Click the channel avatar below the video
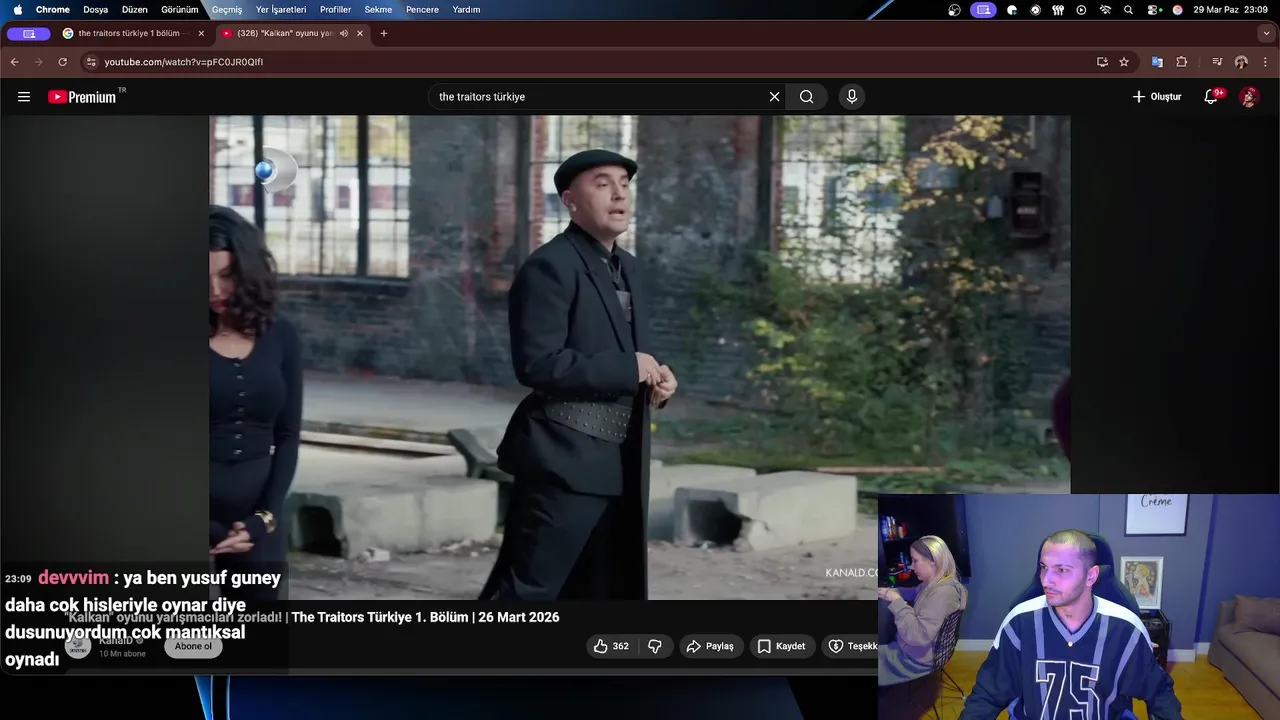Viewport: 1280px width, 720px height. pos(78,647)
